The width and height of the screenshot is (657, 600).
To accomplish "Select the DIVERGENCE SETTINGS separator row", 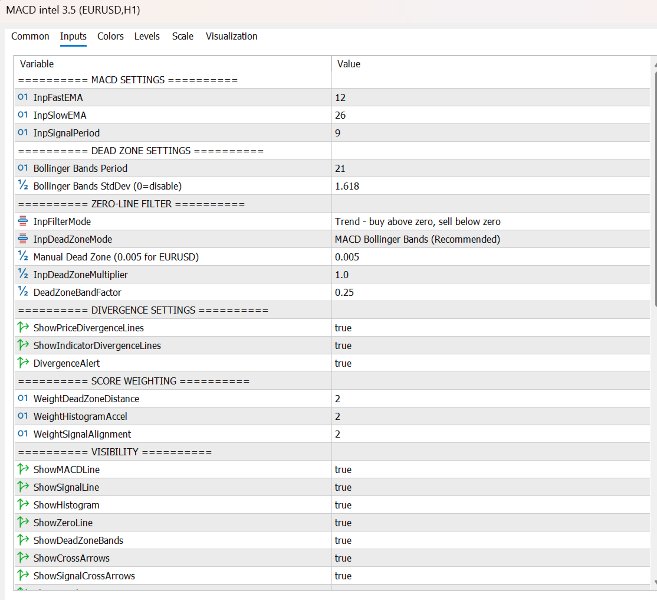I will pos(332,310).
